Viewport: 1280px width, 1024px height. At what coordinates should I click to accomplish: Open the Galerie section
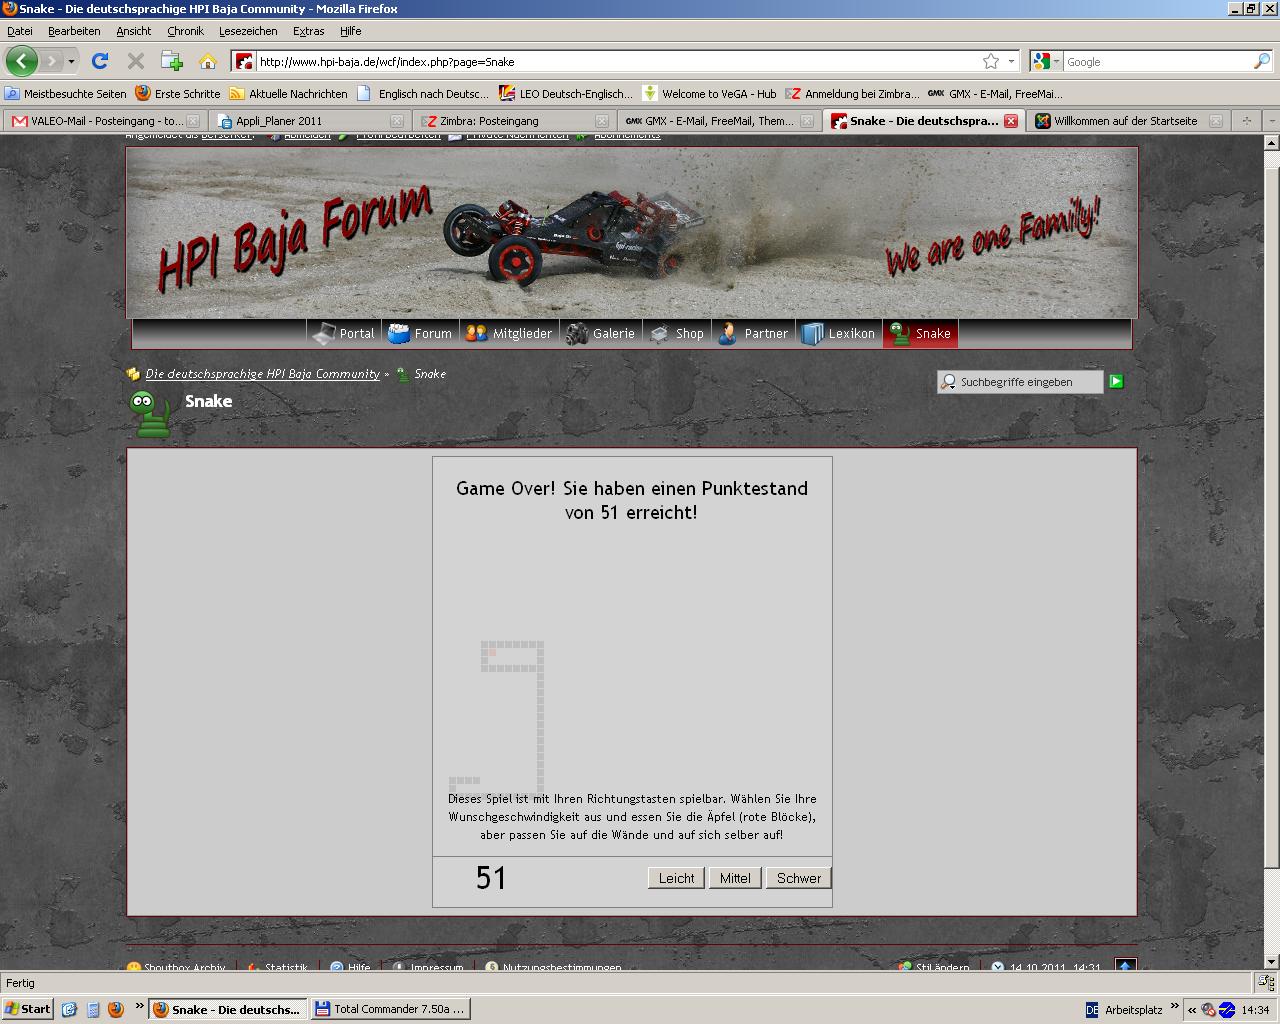click(601, 333)
